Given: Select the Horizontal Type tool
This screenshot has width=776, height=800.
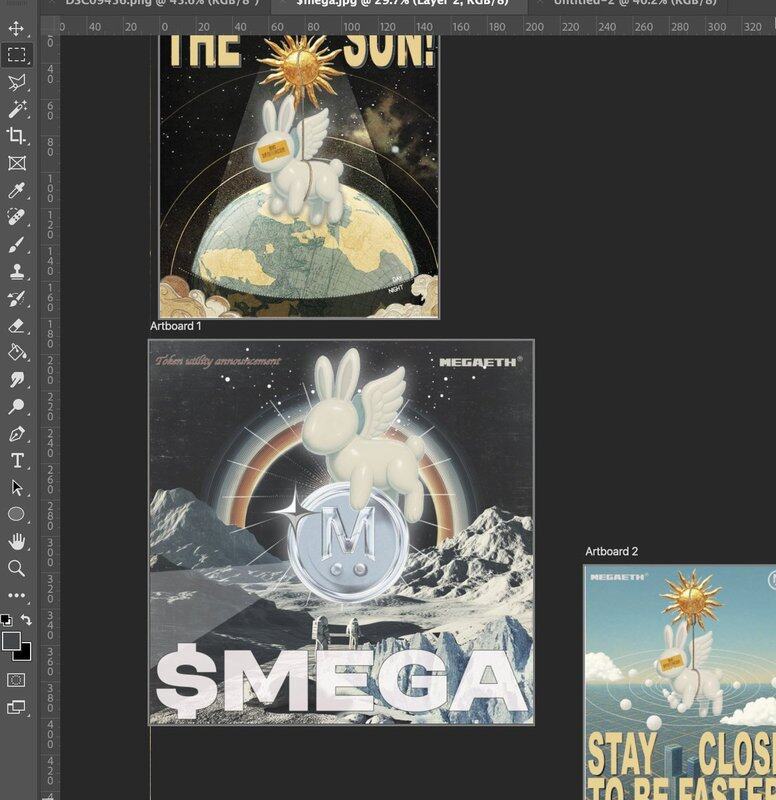Looking at the screenshot, I should 16,461.
